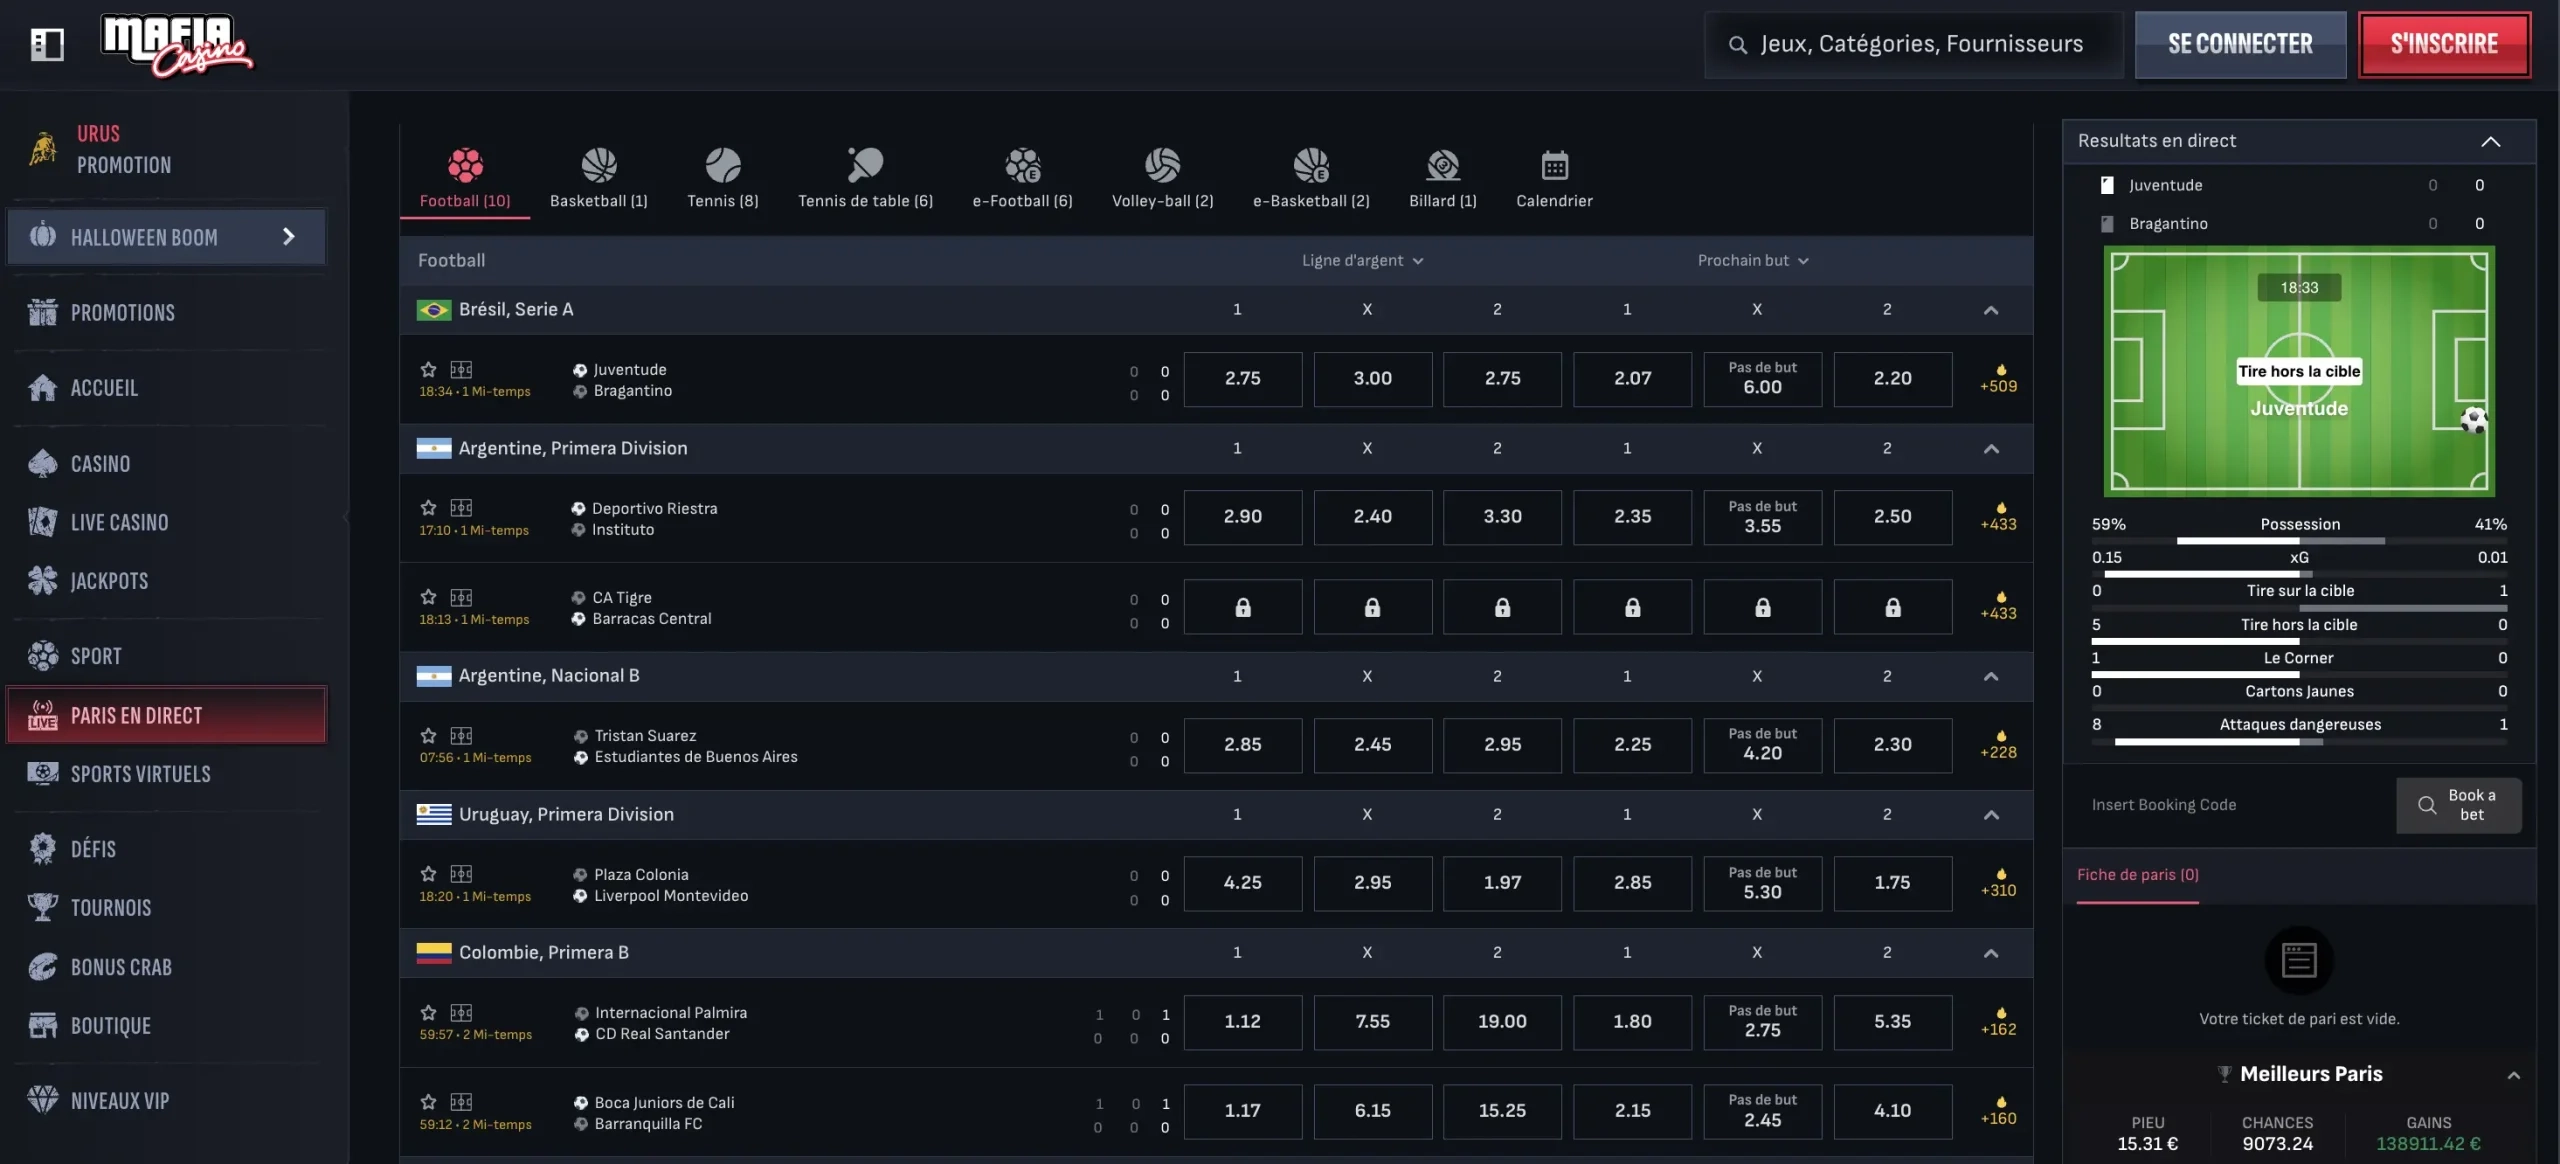Star the Boca Juniors de Cali match
The height and width of the screenshot is (1164, 2560).
coord(429,1101)
